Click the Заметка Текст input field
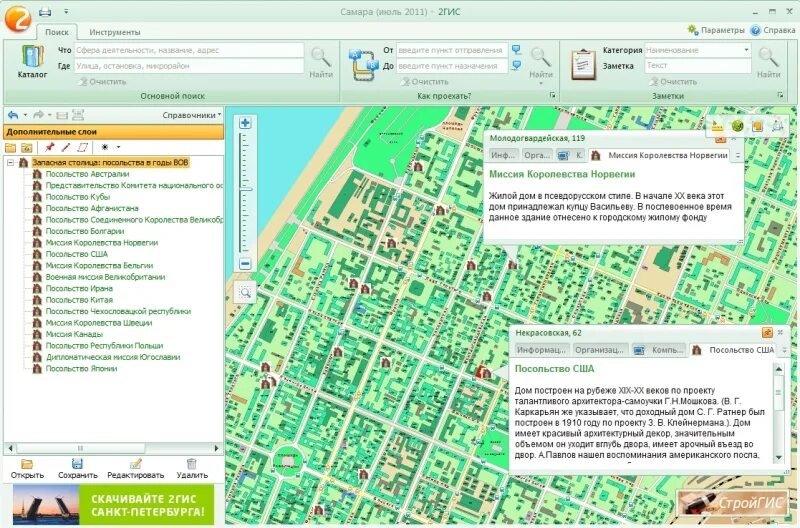 (697, 65)
